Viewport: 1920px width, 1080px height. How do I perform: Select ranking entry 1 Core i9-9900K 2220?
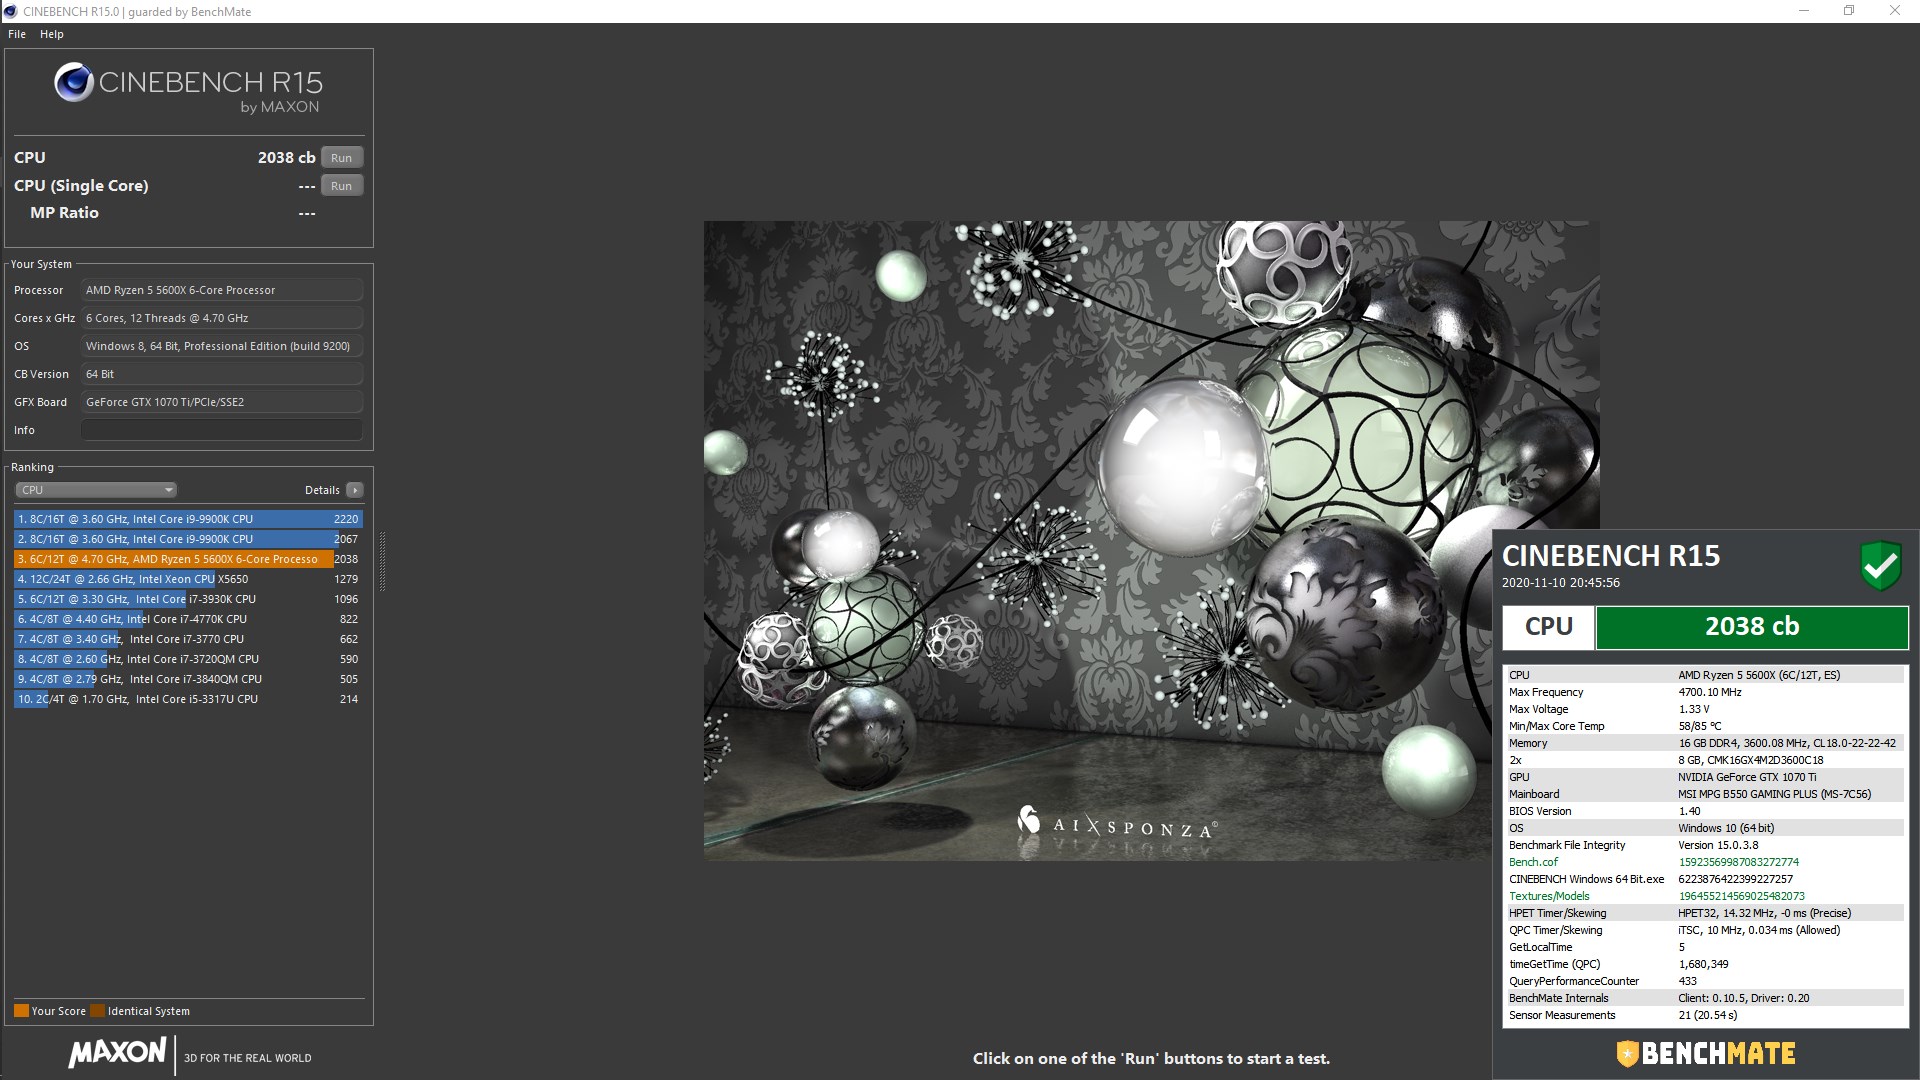click(188, 519)
